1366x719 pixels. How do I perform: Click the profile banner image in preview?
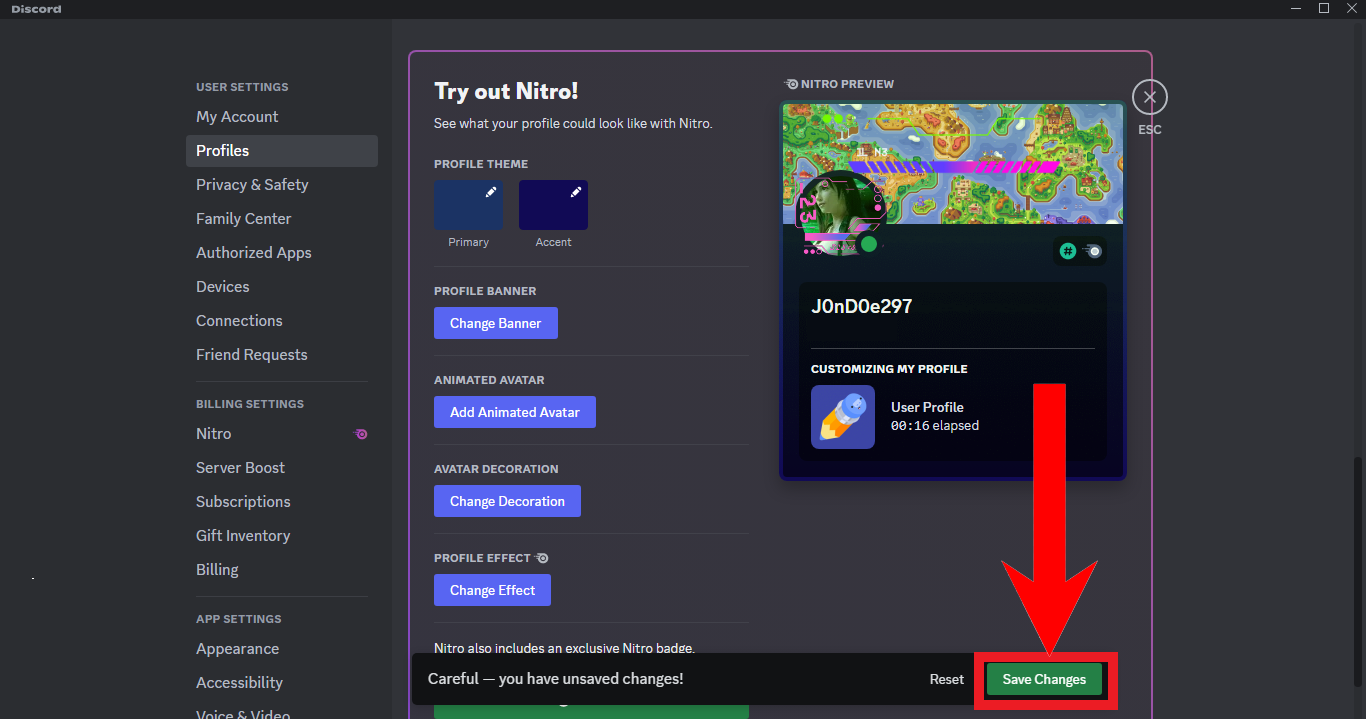point(953,163)
